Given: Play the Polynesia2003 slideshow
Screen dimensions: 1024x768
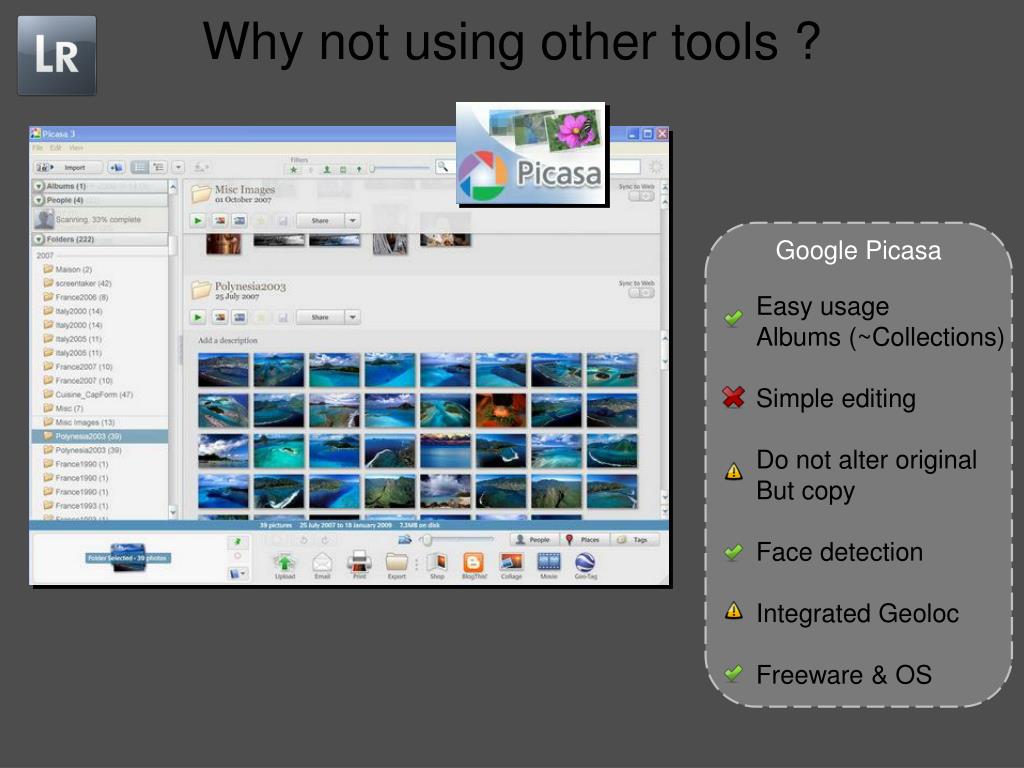Looking at the screenshot, I should 198,317.
